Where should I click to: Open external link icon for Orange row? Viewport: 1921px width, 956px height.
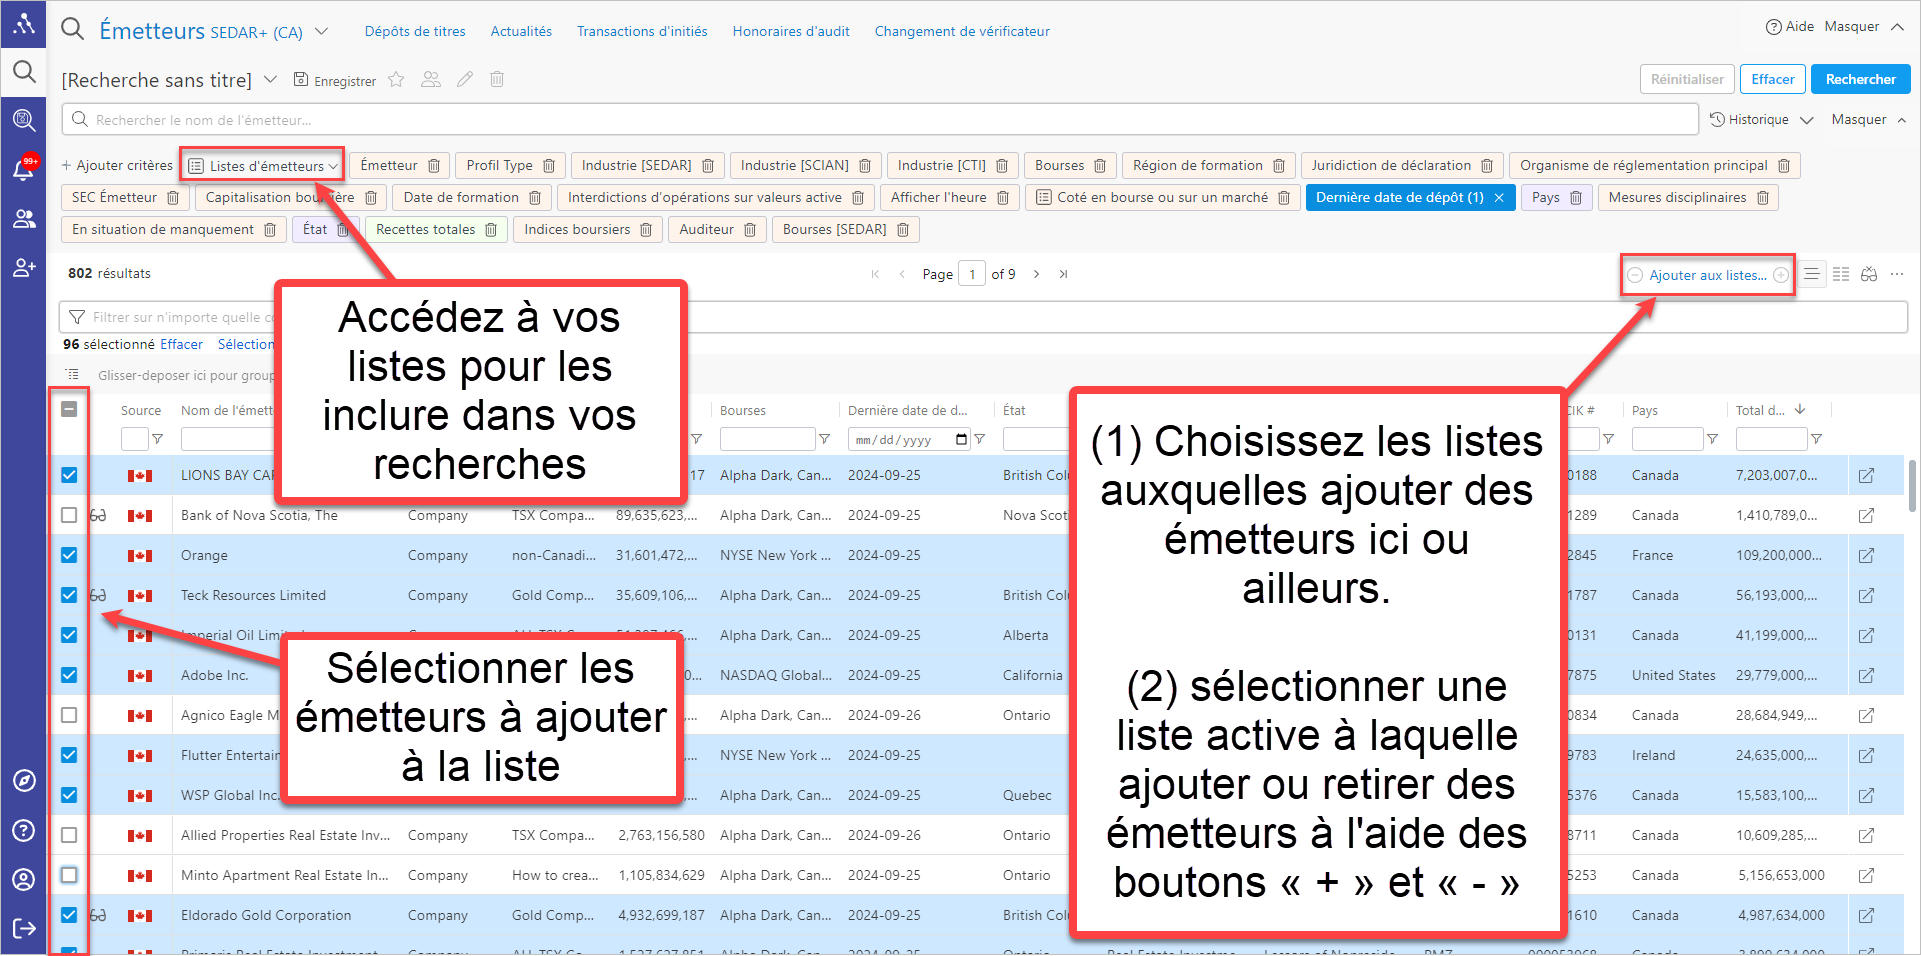[1866, 556]
